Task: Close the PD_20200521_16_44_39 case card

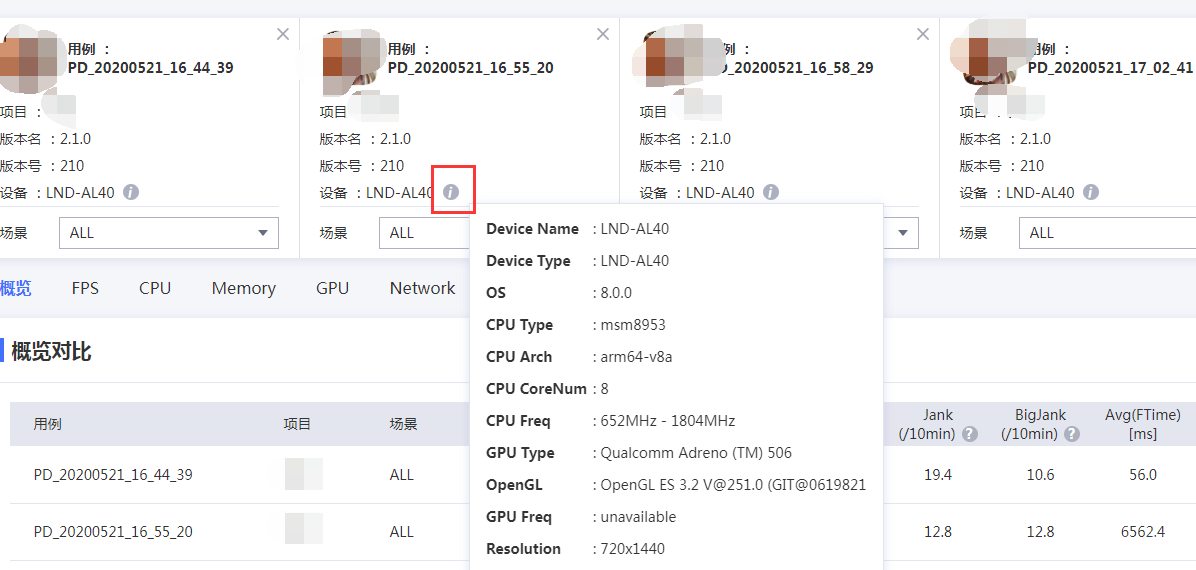Action: (283, 34)
